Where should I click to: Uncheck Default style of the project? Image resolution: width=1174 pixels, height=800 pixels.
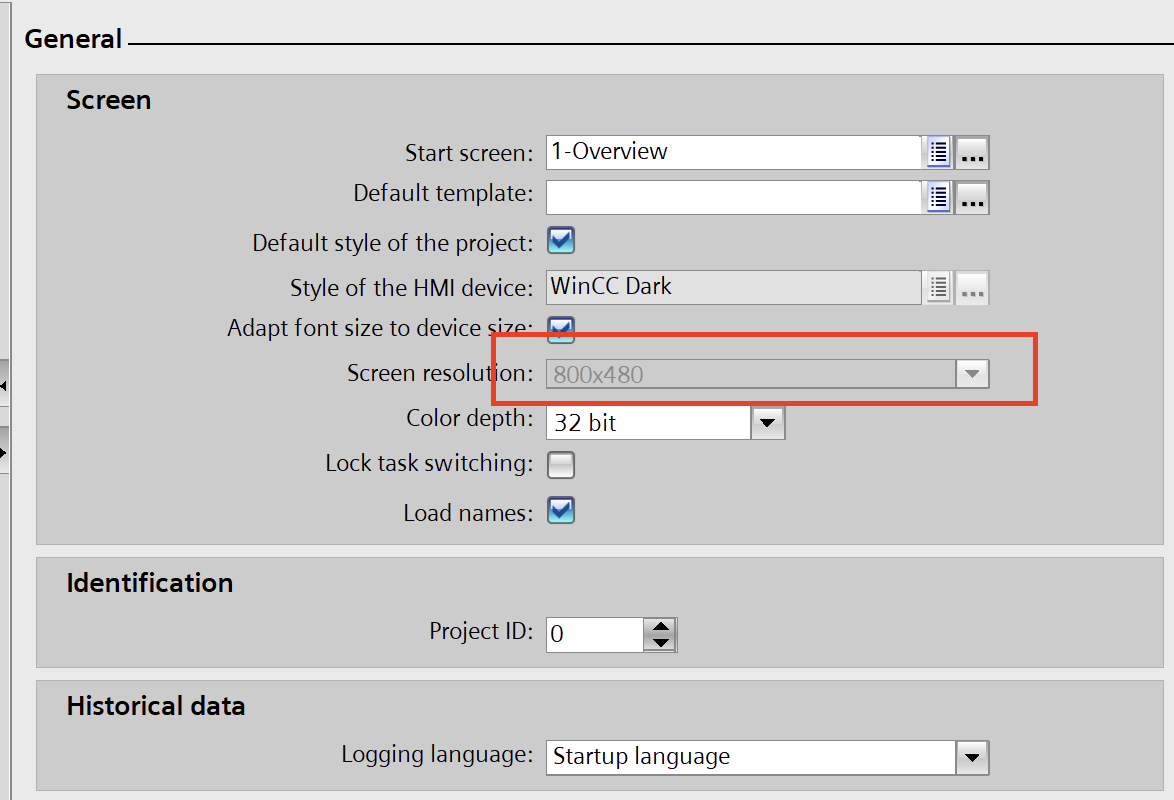click(561, 241)
